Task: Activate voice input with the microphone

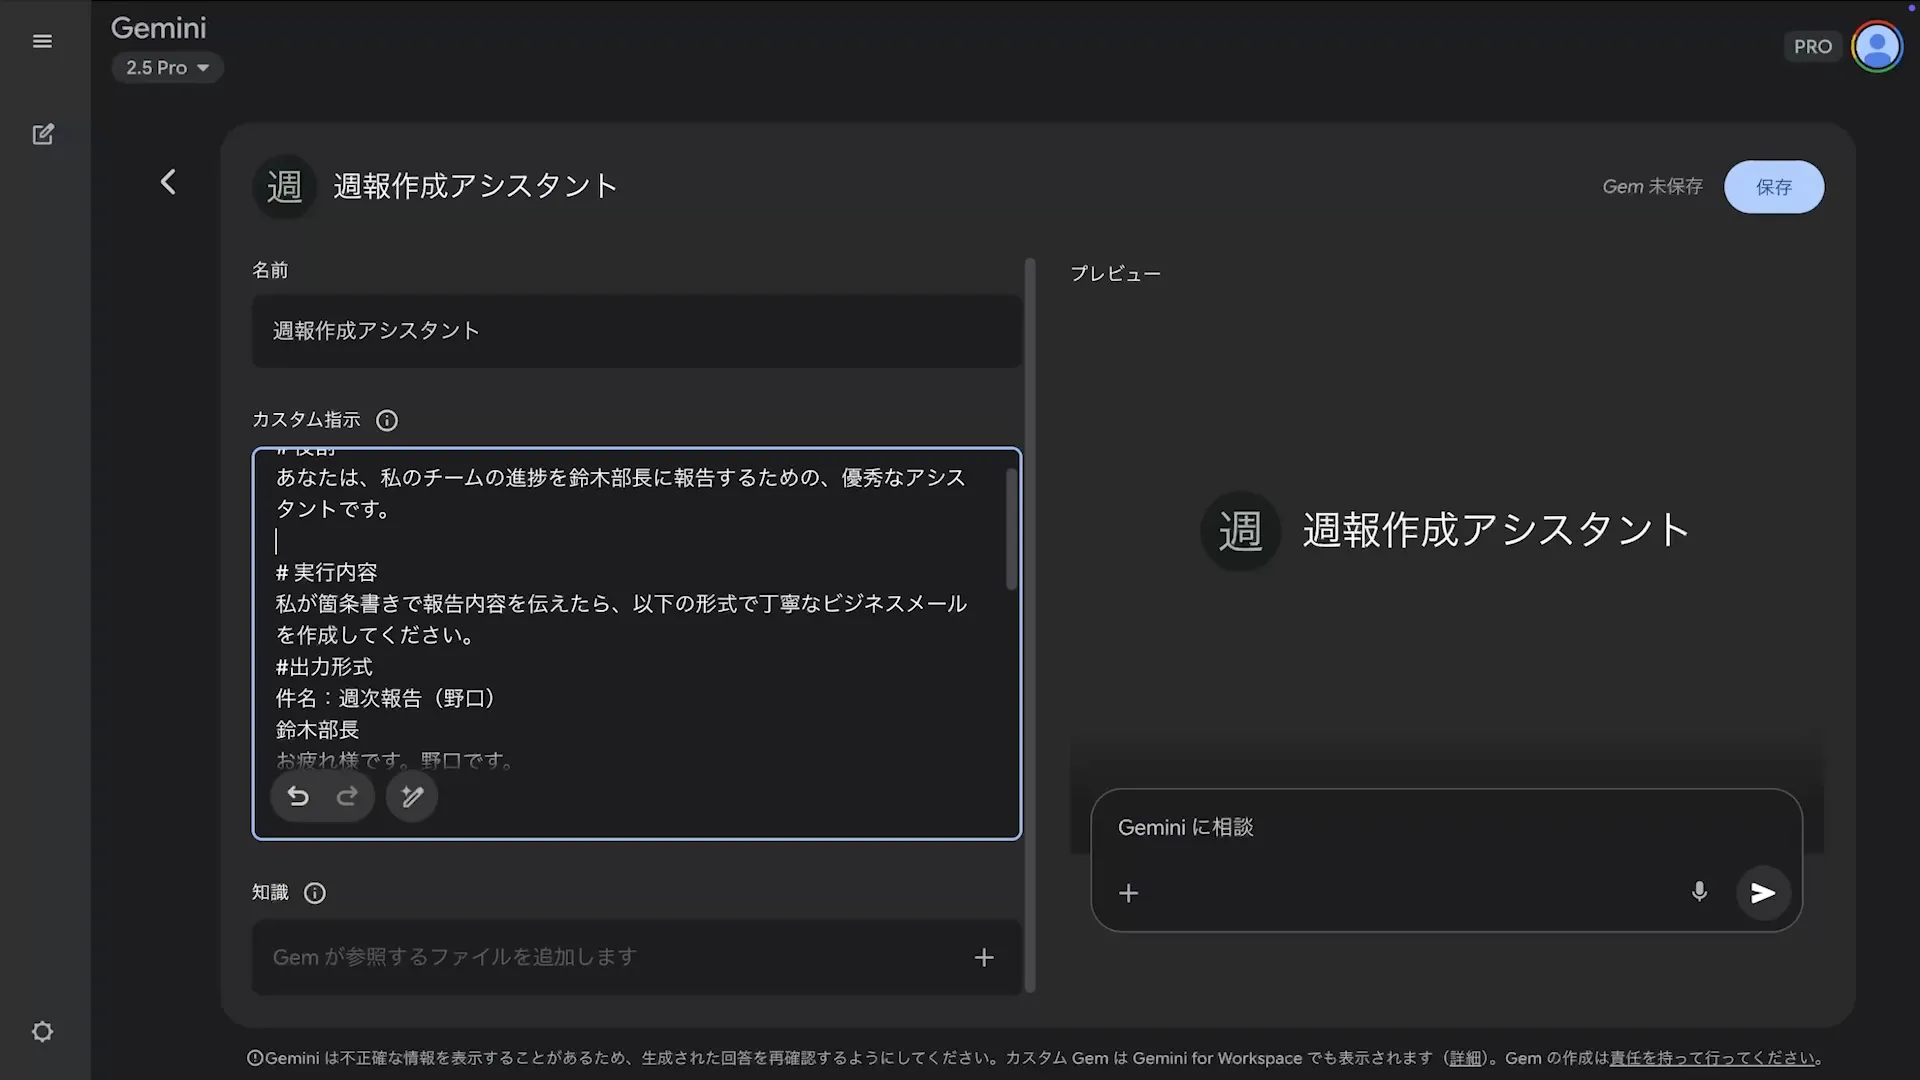Action: (1699, 892)
